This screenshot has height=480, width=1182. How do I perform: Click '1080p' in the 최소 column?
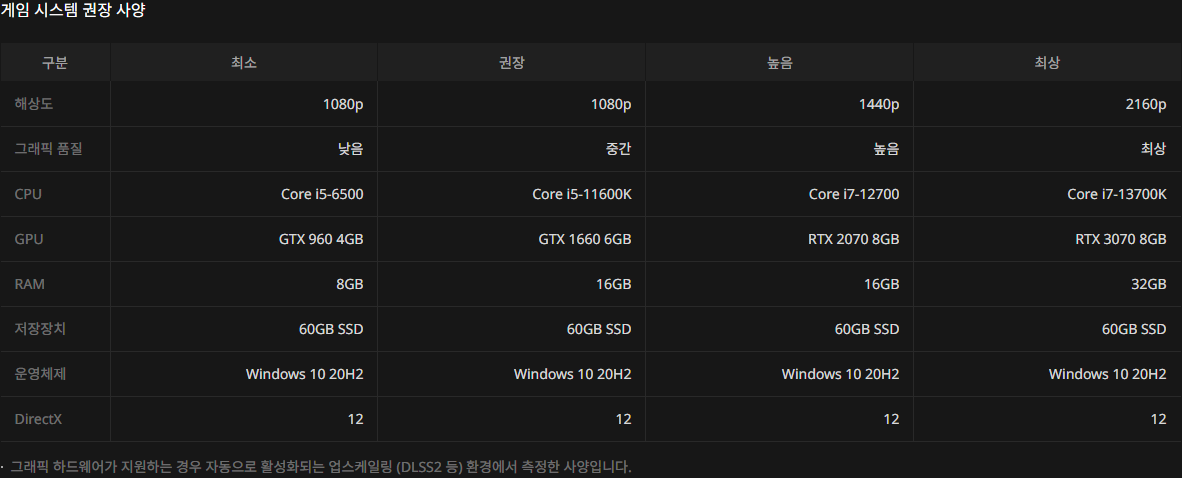pyautogui.click(x=343, y=104)
